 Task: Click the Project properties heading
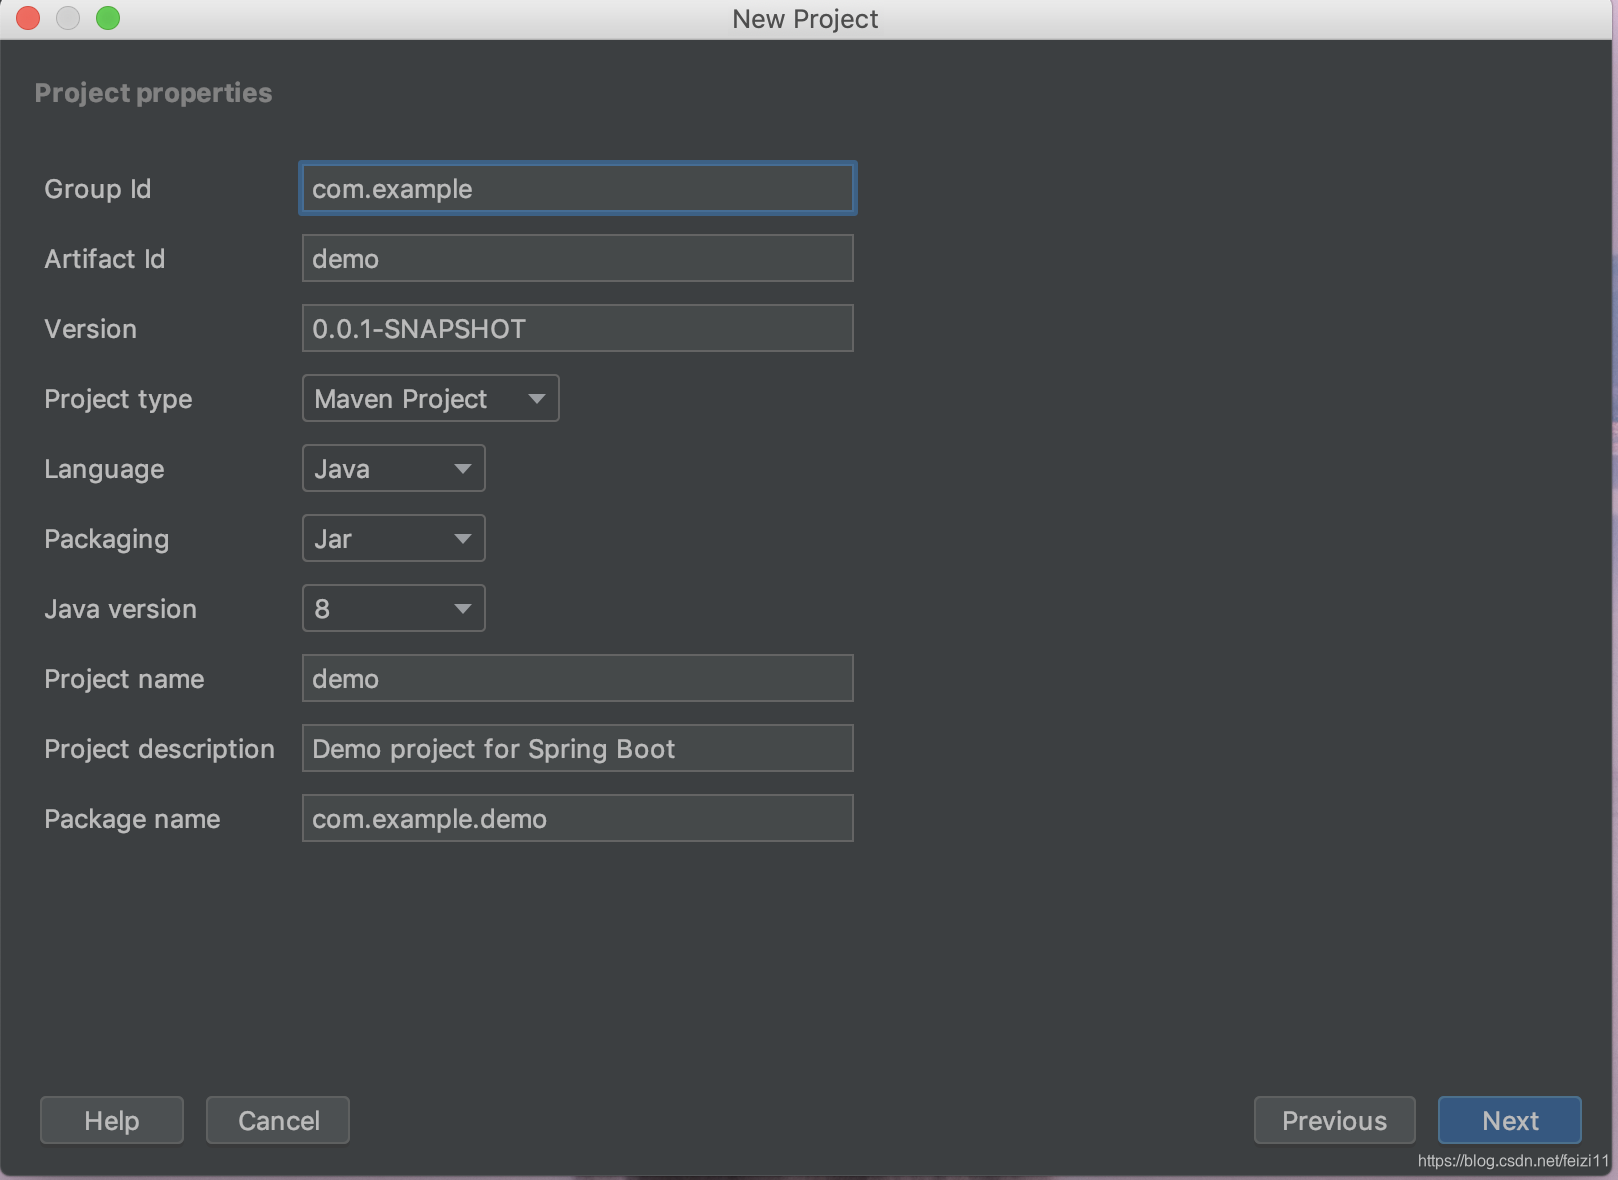tap(153, 93)
